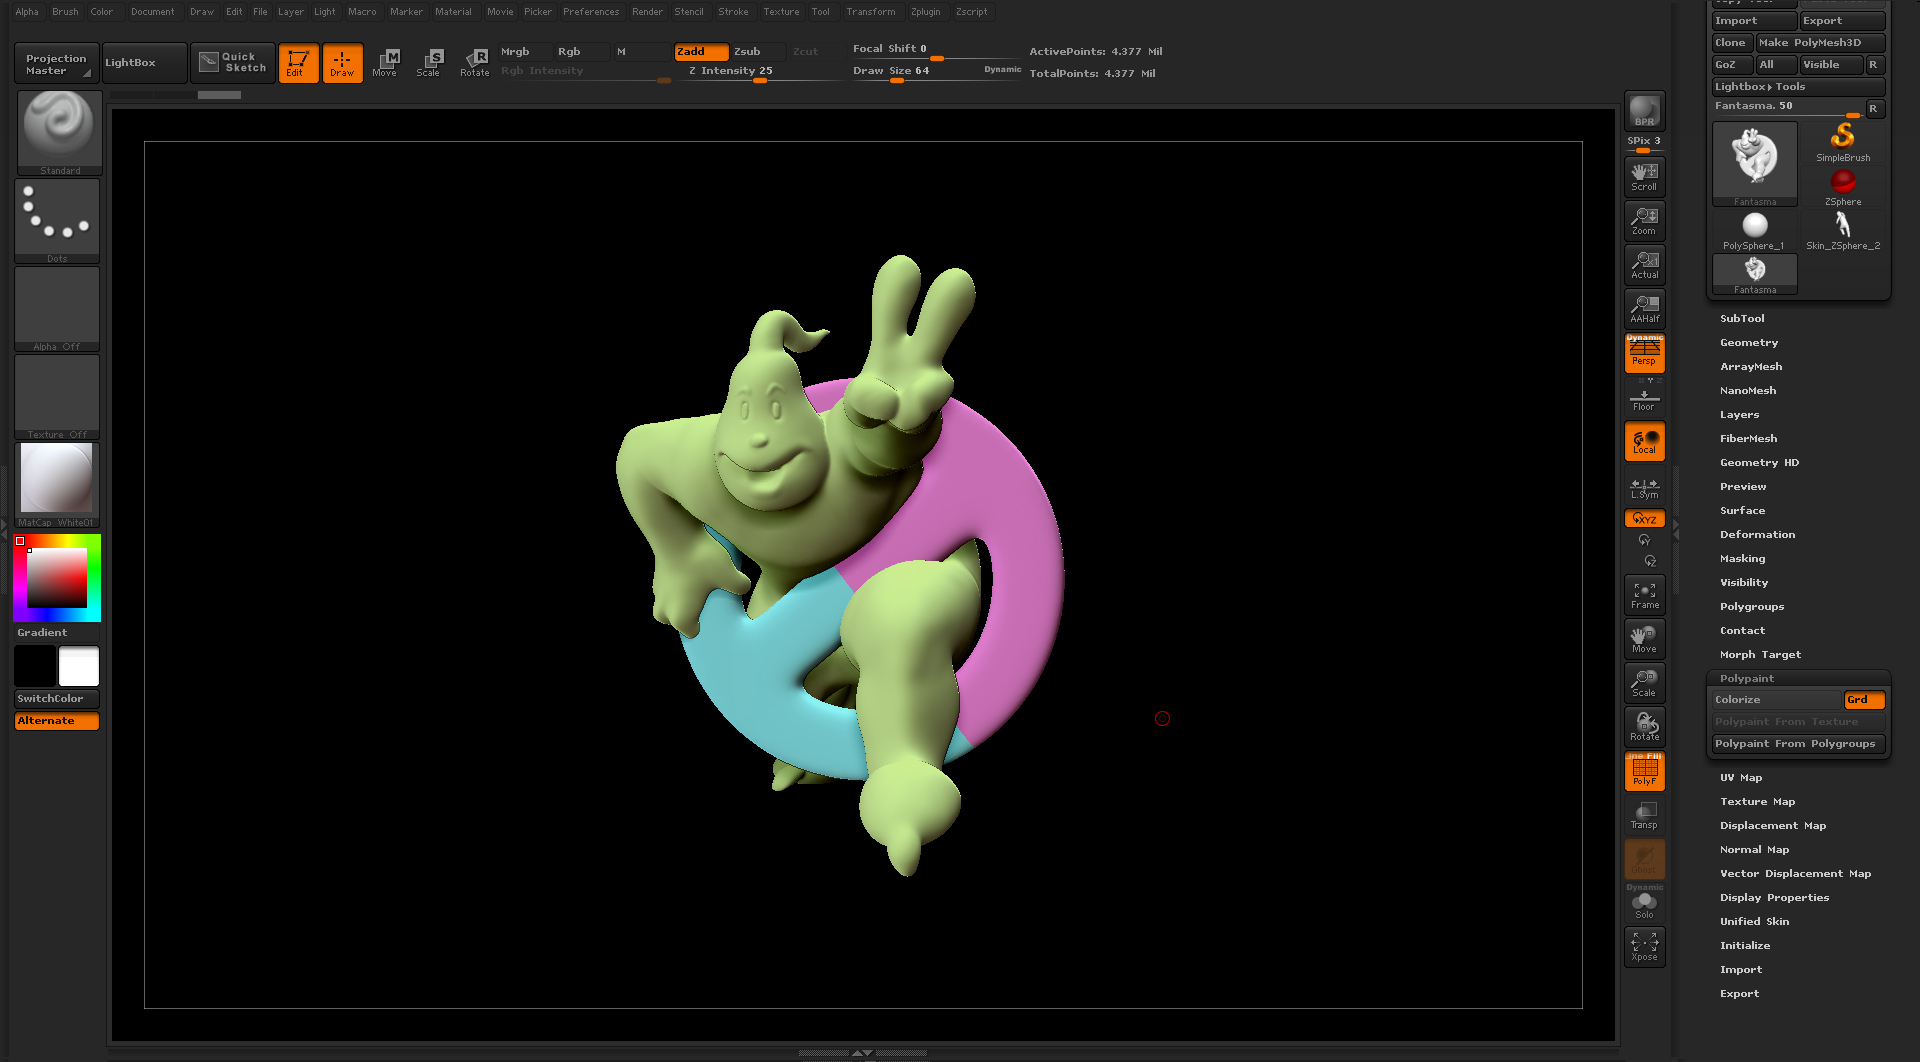Open the Render menu
1920x1062 pixels.
click(647, 12)
